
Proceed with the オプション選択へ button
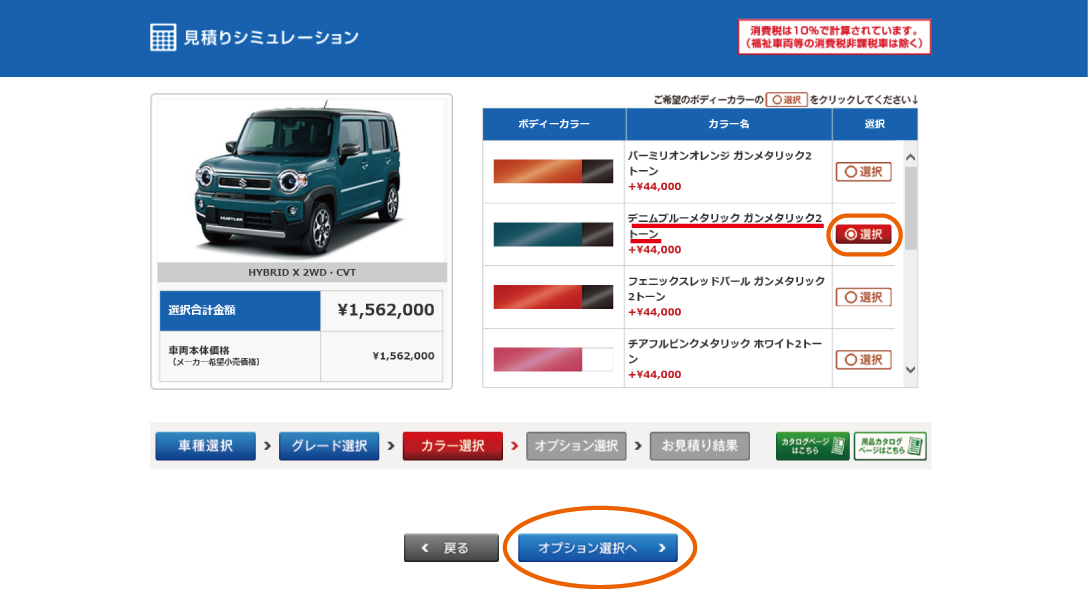tap(600, 548)
